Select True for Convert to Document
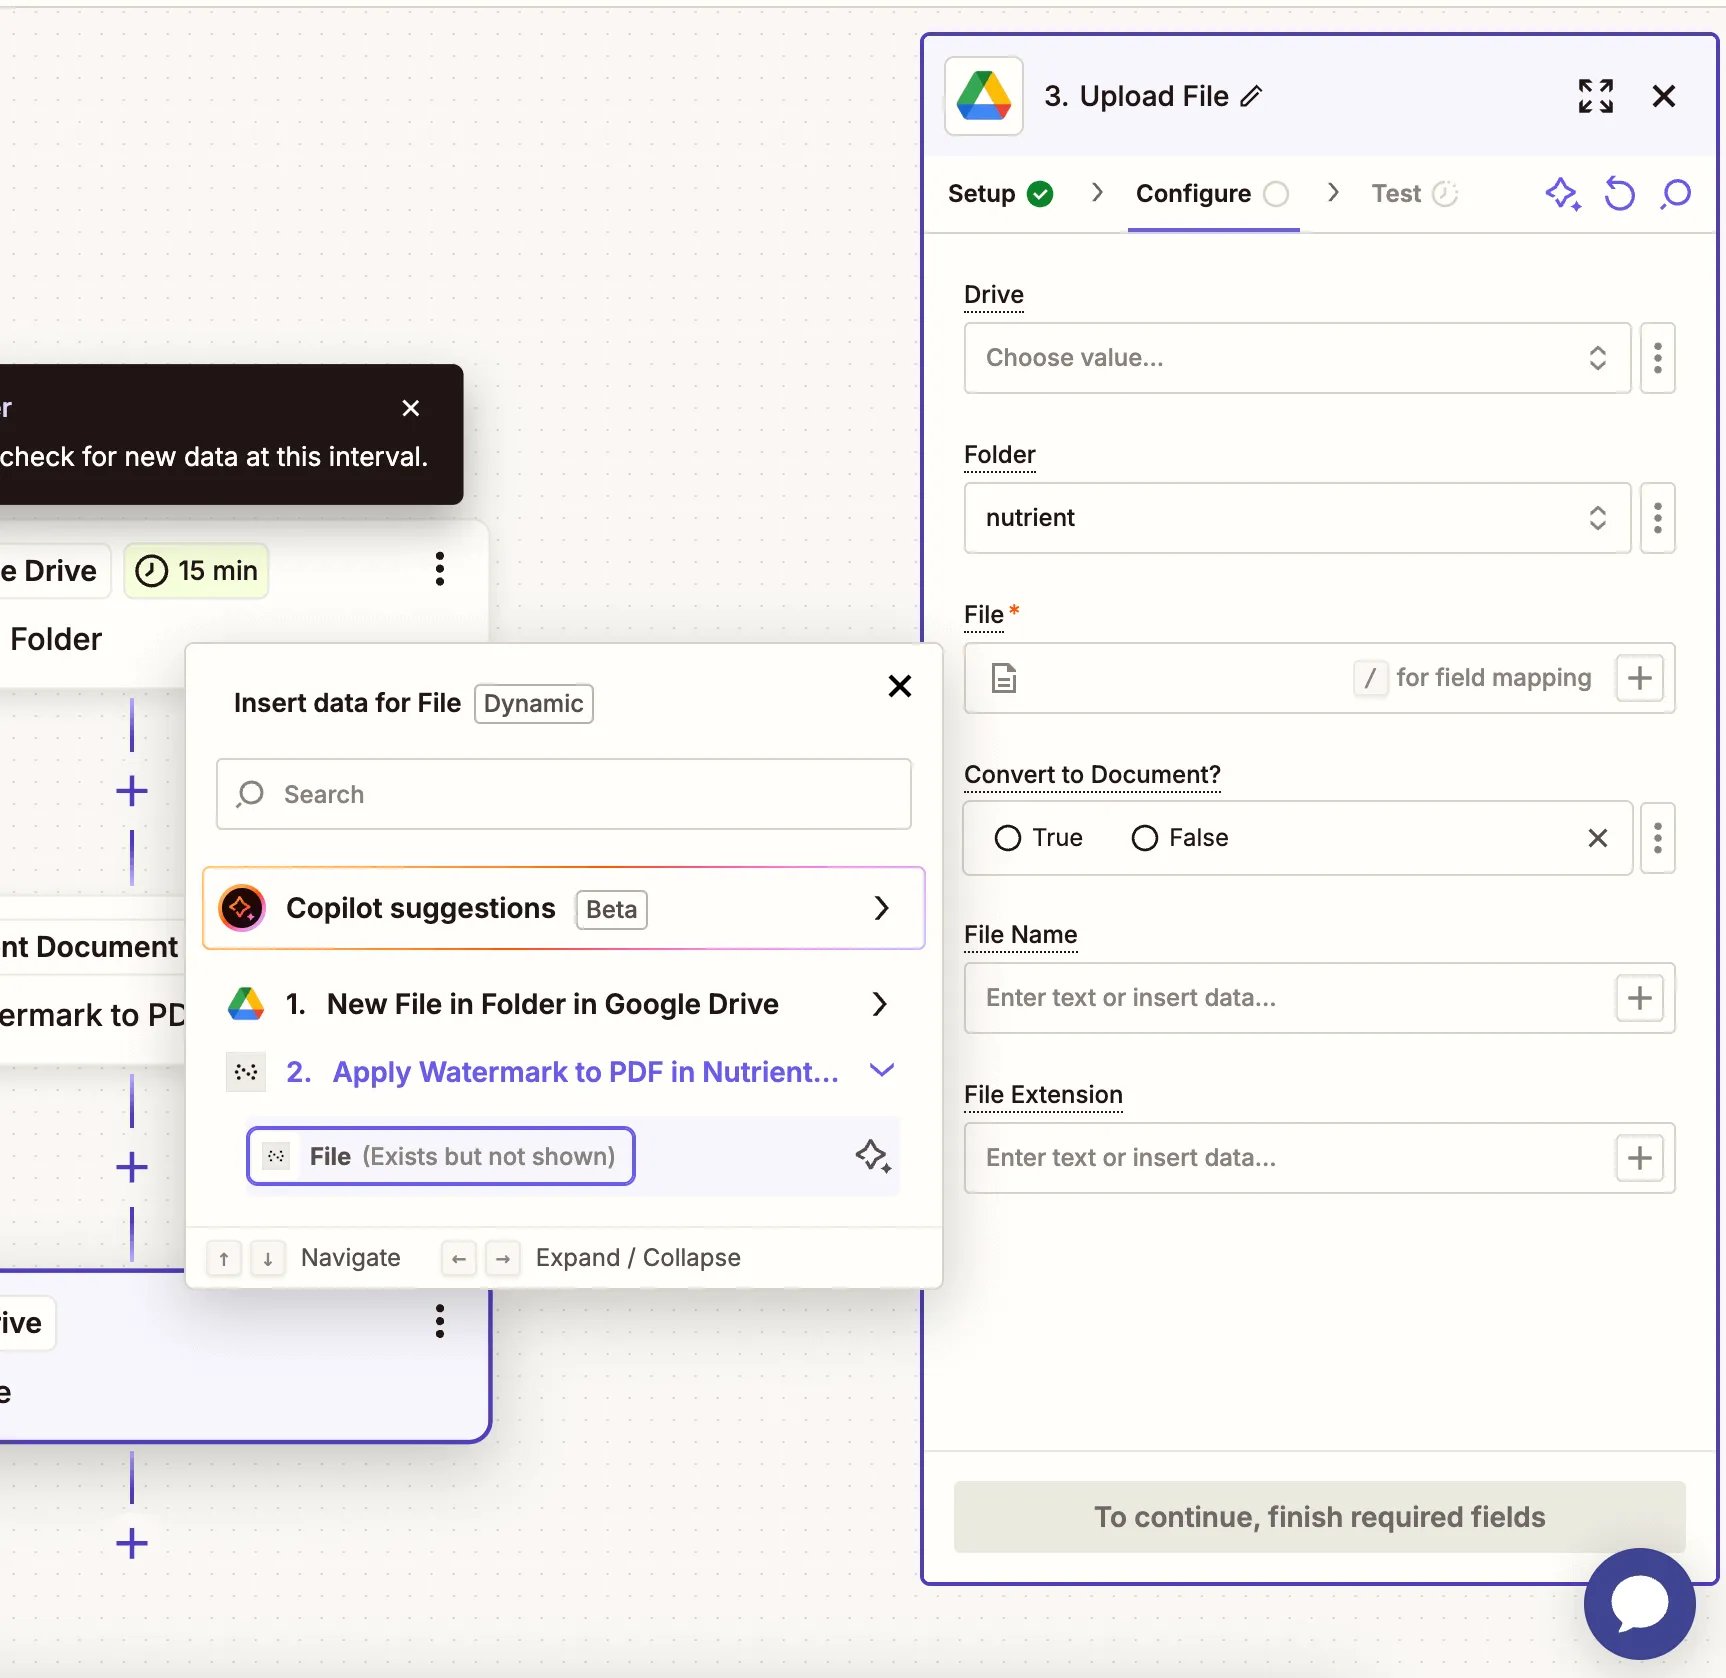 (x=1006, y=838)
